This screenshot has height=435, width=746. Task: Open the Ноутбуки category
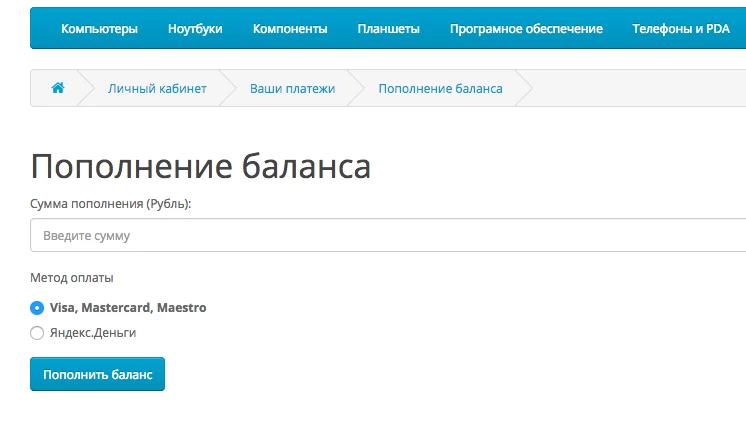pos(195,29)
